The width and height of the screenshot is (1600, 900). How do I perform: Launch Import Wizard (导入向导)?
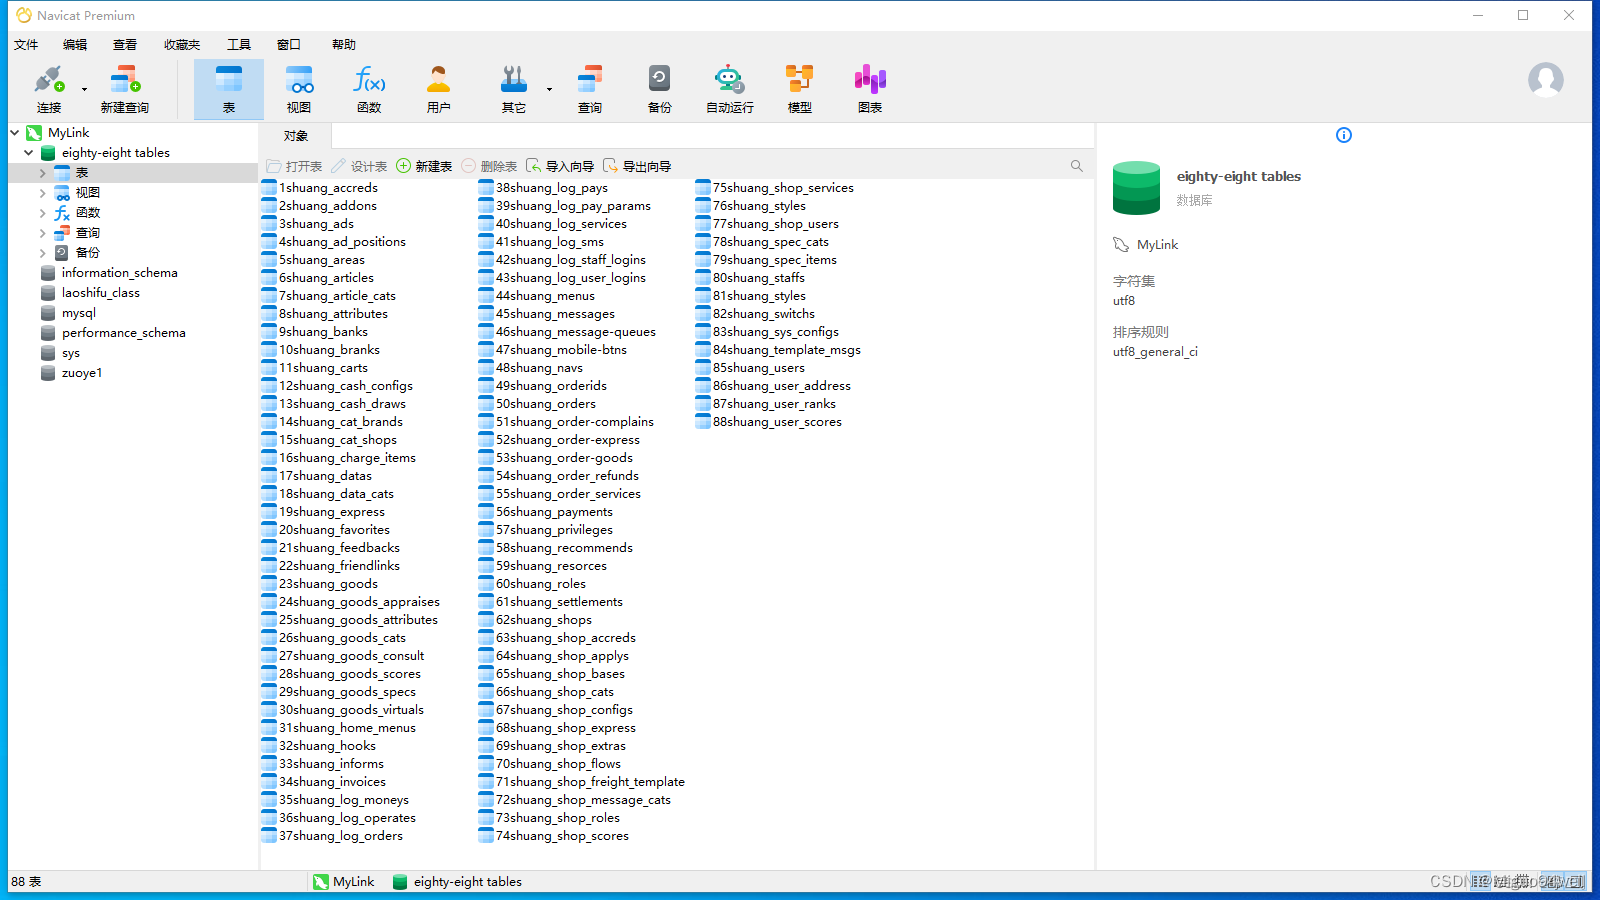560,166
